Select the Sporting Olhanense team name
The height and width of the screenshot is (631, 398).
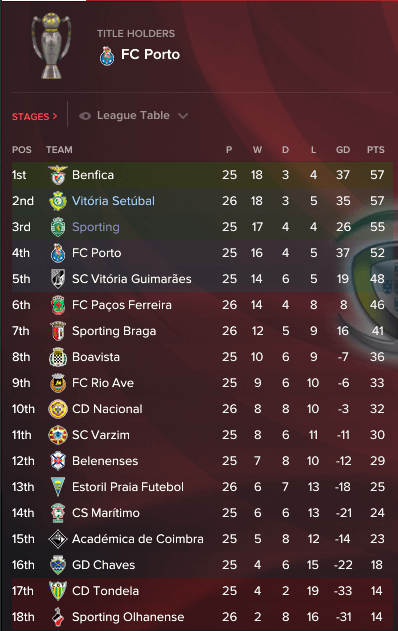click(x=128, y=617)
